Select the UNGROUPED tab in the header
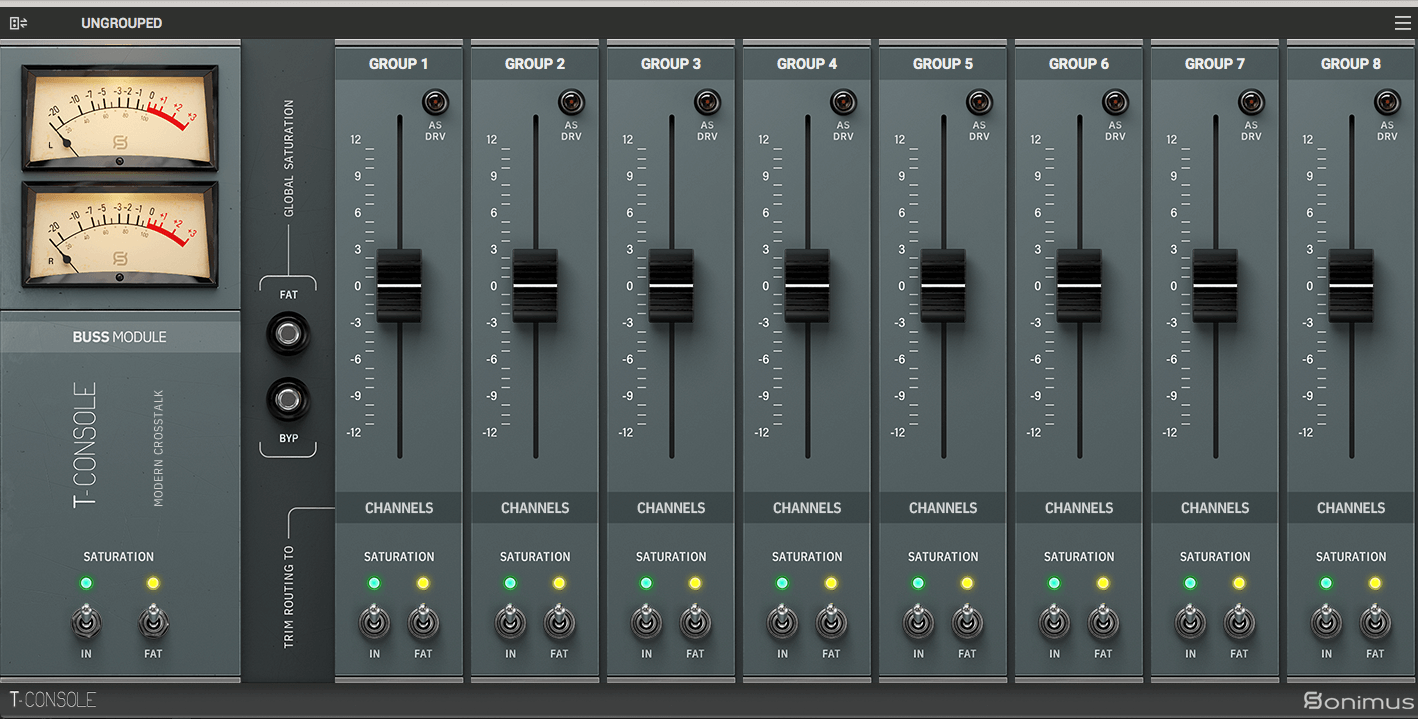 click(x=121, y=21)
